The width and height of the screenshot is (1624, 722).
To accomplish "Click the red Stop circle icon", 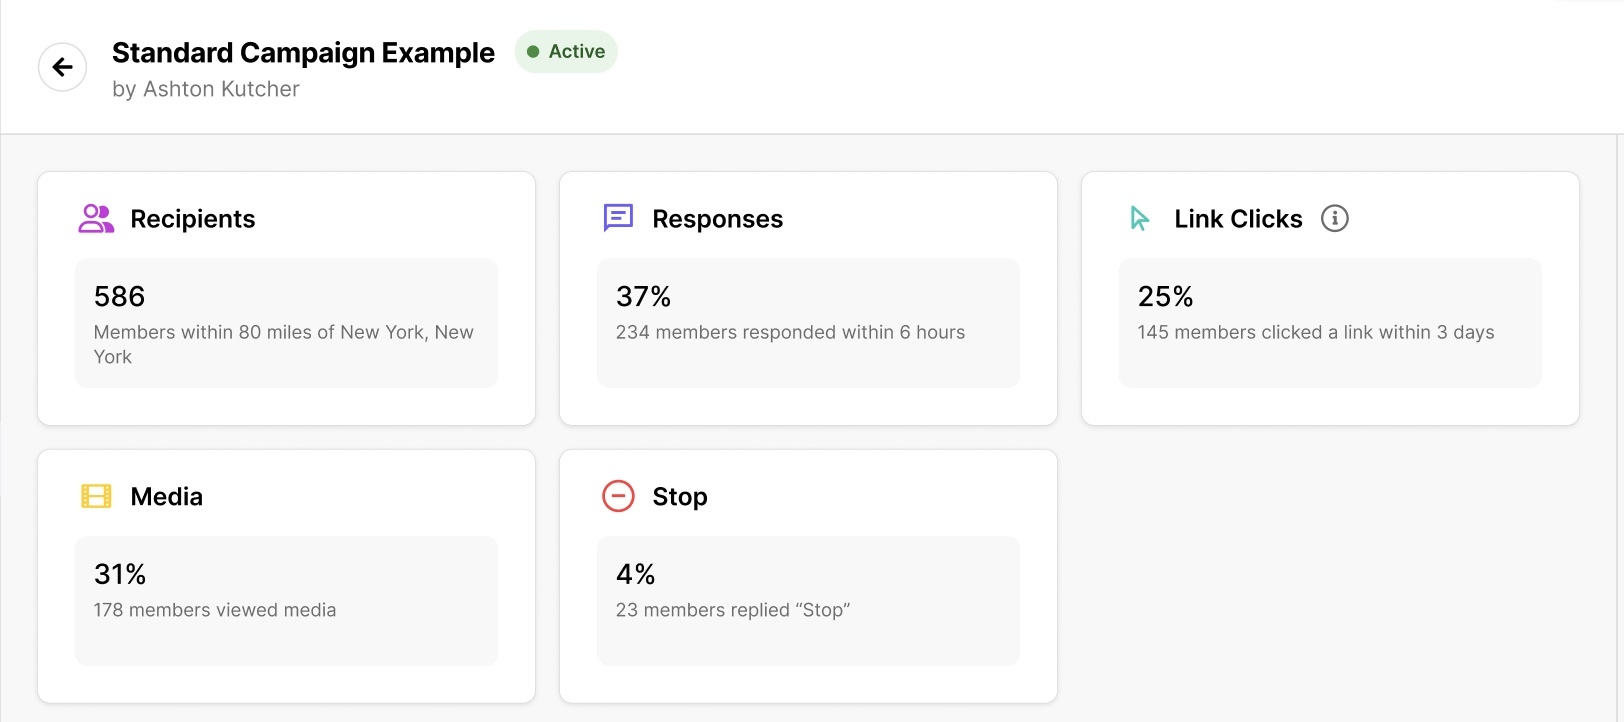I will tap(618, 496).
